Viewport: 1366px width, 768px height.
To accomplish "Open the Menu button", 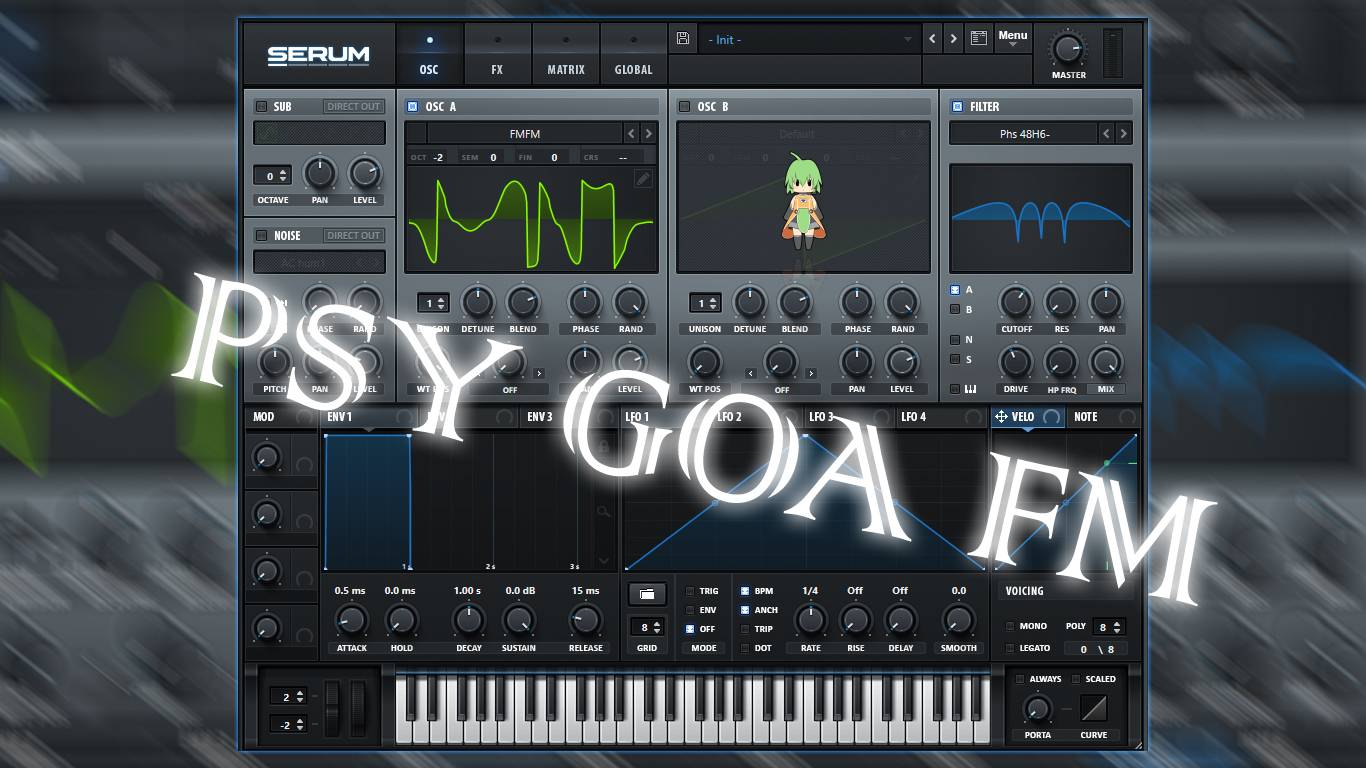I will 1012,38.
